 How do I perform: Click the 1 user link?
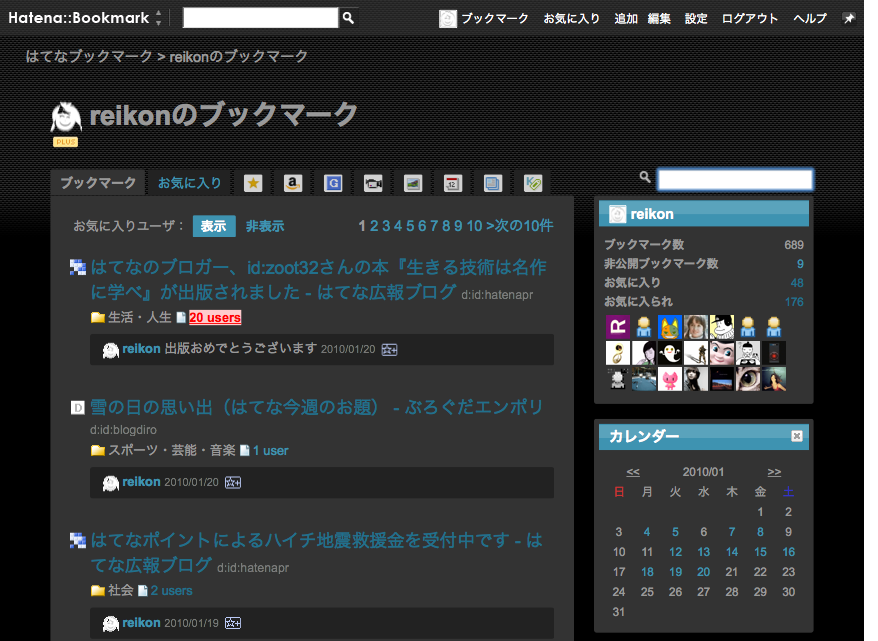270,451
